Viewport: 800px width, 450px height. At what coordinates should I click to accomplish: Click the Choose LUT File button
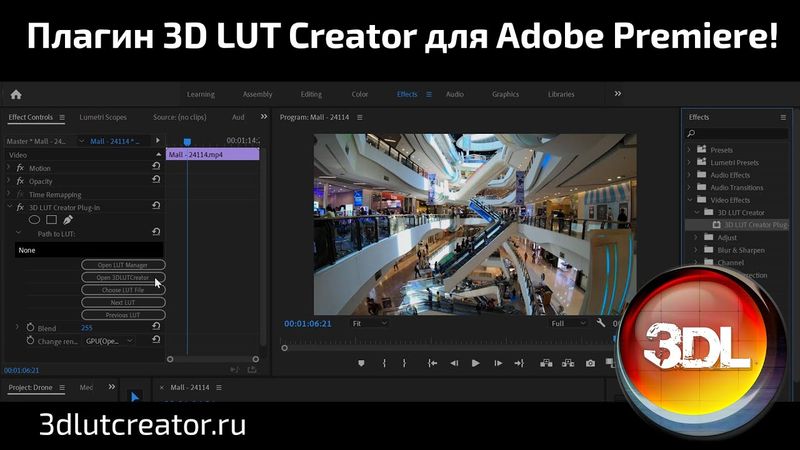123,290
